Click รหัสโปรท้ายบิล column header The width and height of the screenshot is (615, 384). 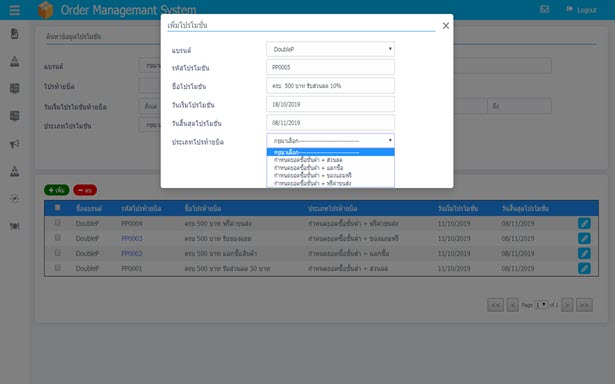coord(141,209)
